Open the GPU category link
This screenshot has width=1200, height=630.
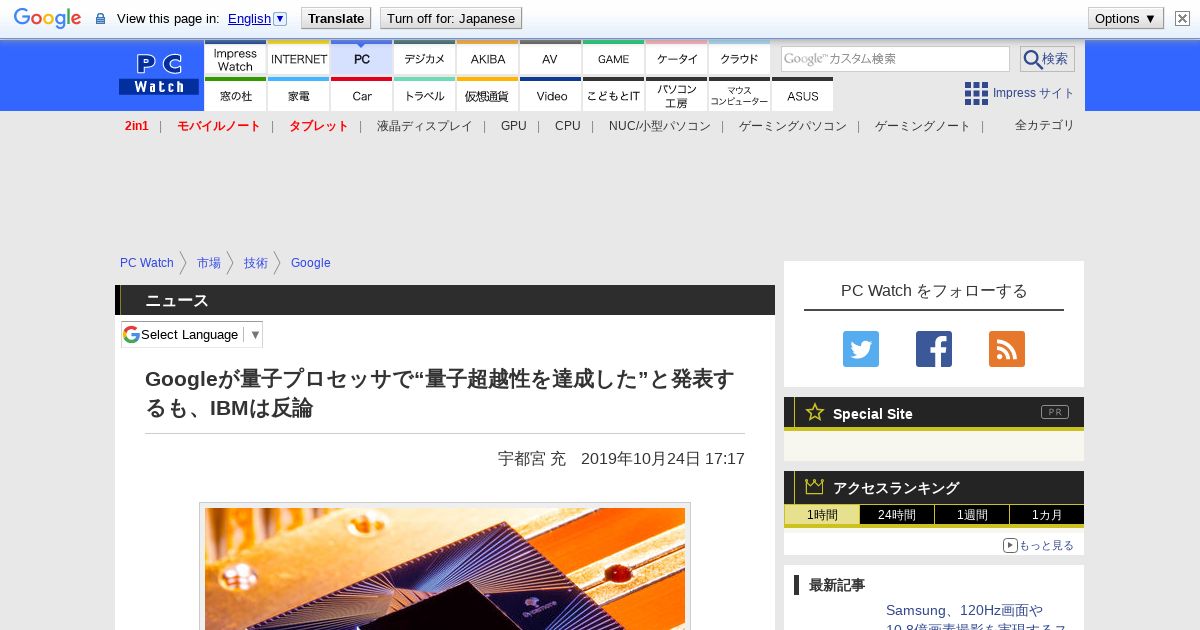coord(514,126)
